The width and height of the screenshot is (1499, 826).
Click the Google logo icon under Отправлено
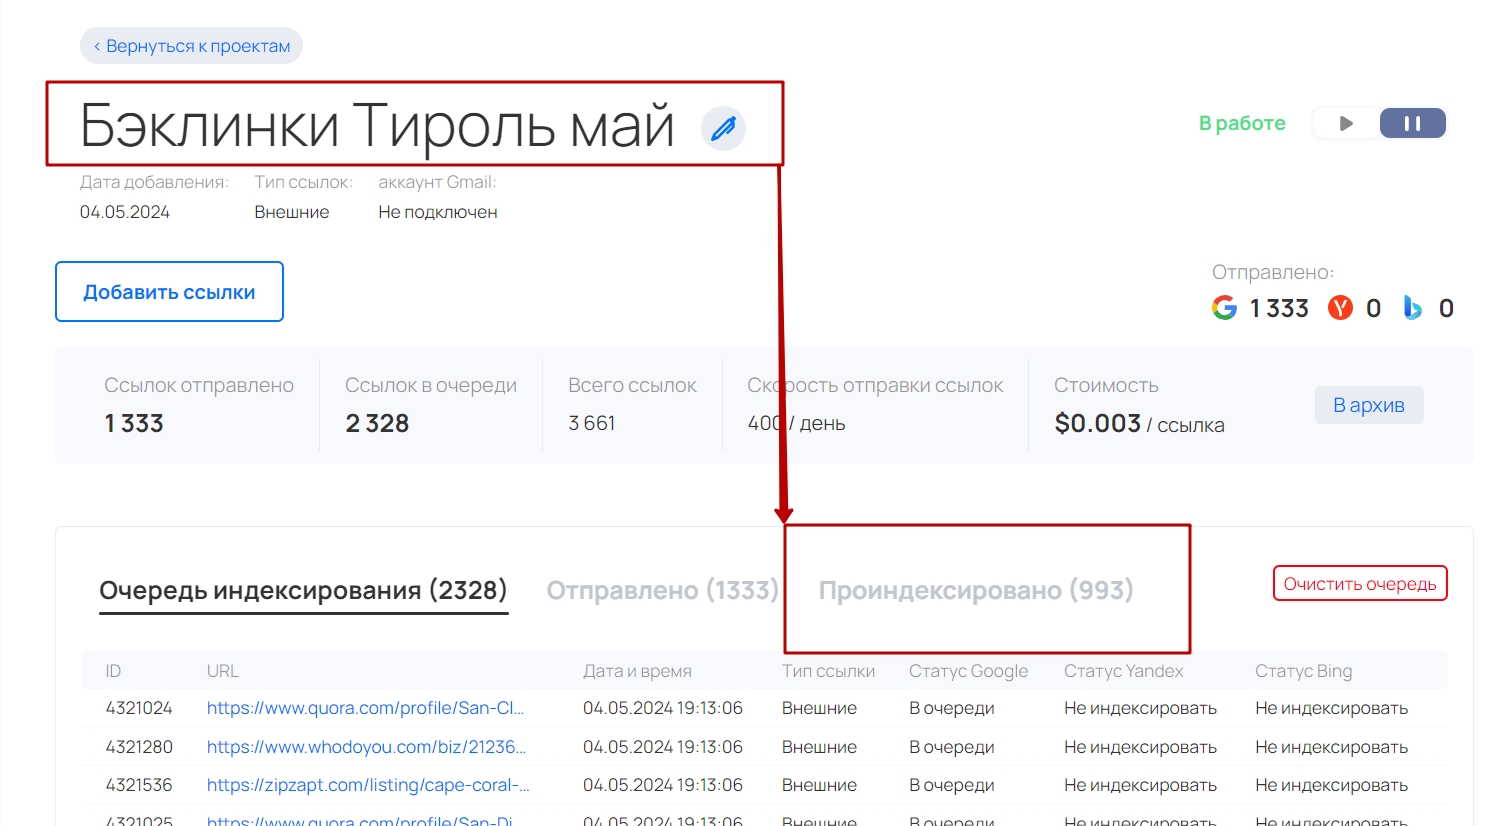coord(1224,308)
